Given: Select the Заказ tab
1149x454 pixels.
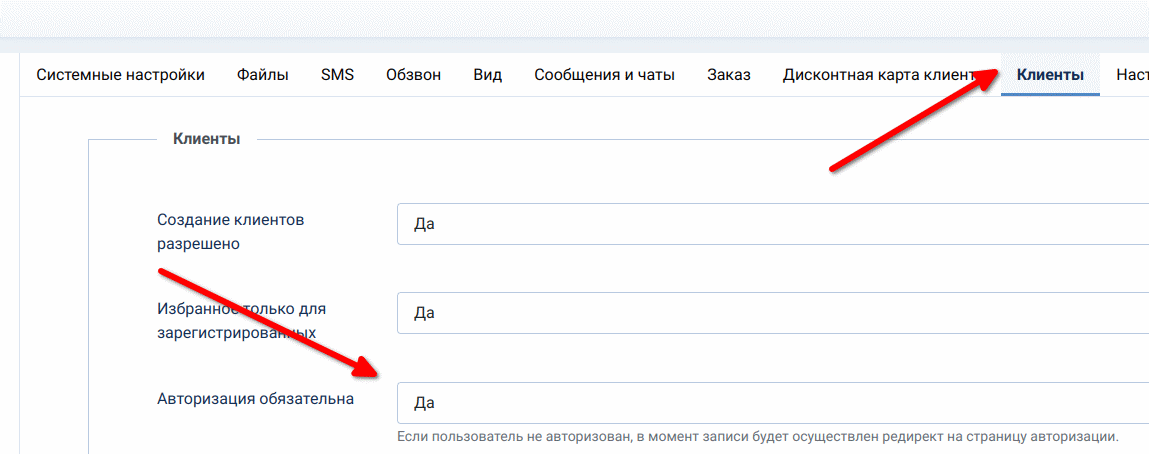Looking at the screenshot, I should [x=728, y=75].
